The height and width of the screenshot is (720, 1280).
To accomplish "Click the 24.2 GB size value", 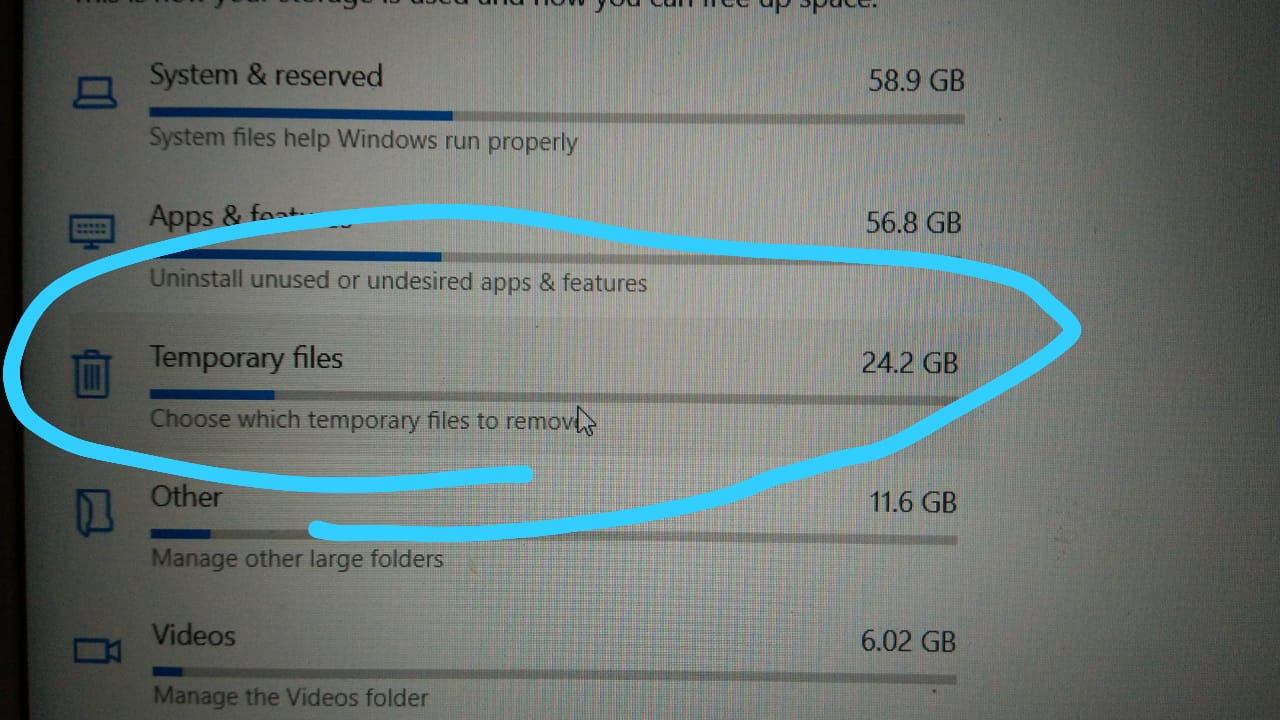I will pos(910,362).
